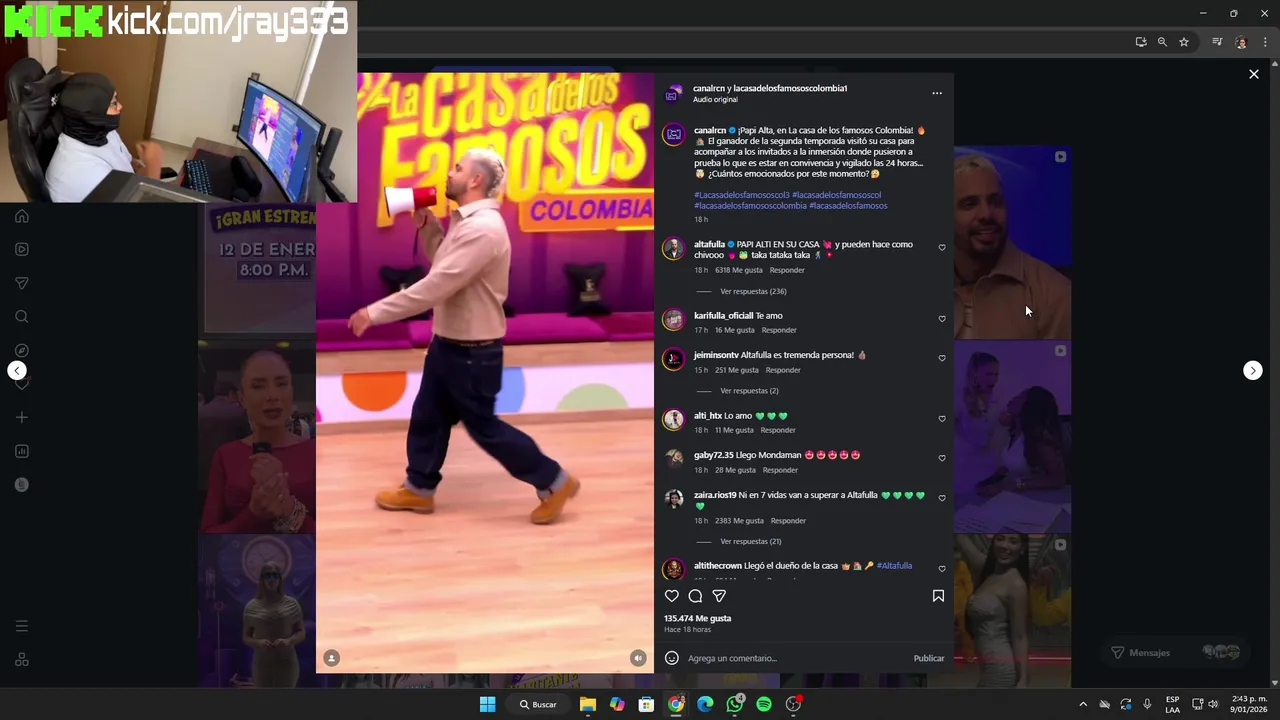Viewport: 1280px width, 720px height.
Task: Open Chrome media control icon
Action: point(1217,42)
